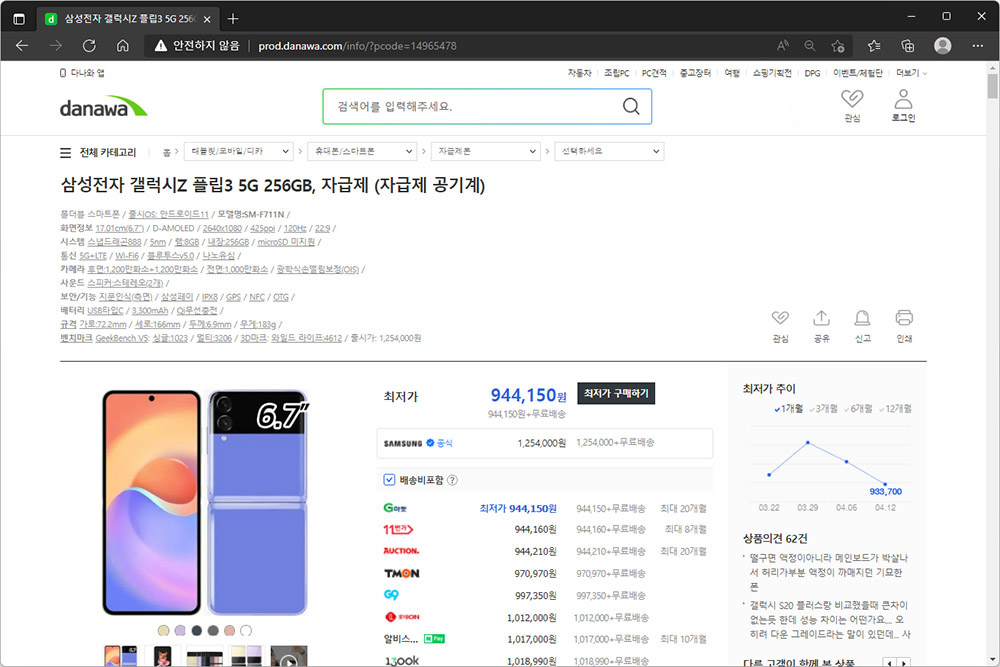Open the 스냅드래곤888 spec link

(114, 242)
